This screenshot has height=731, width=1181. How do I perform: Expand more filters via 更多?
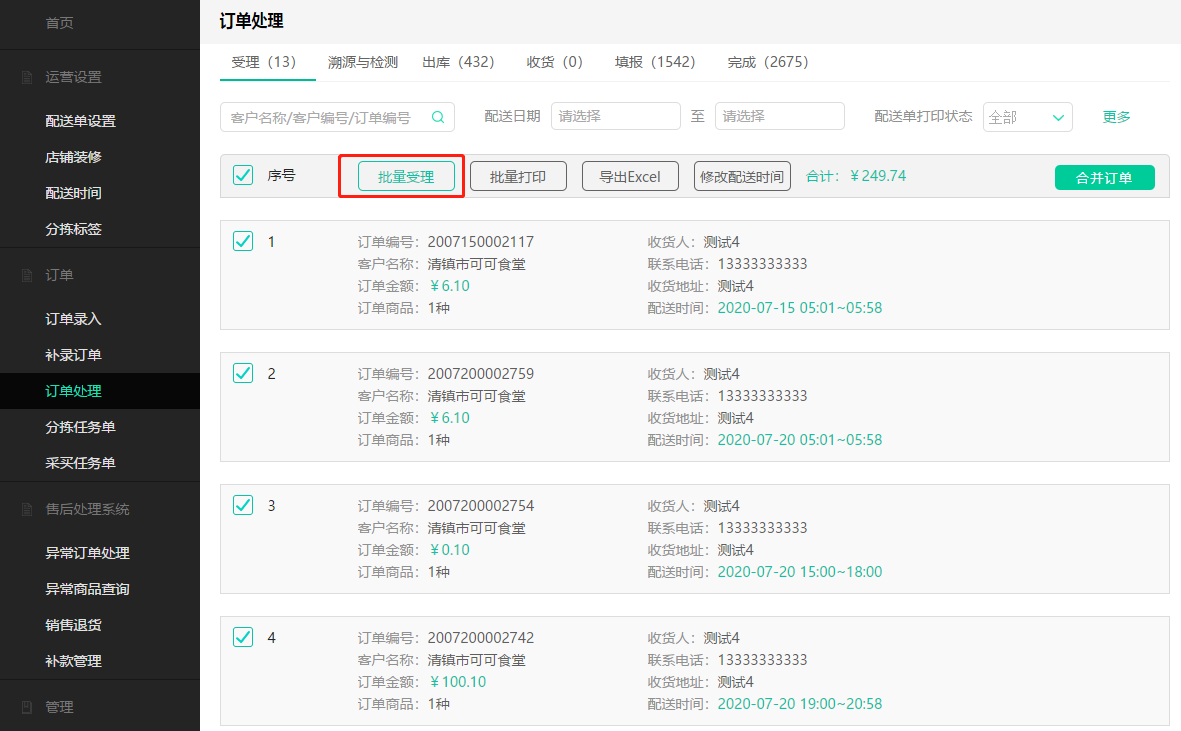click(1116, 117)
